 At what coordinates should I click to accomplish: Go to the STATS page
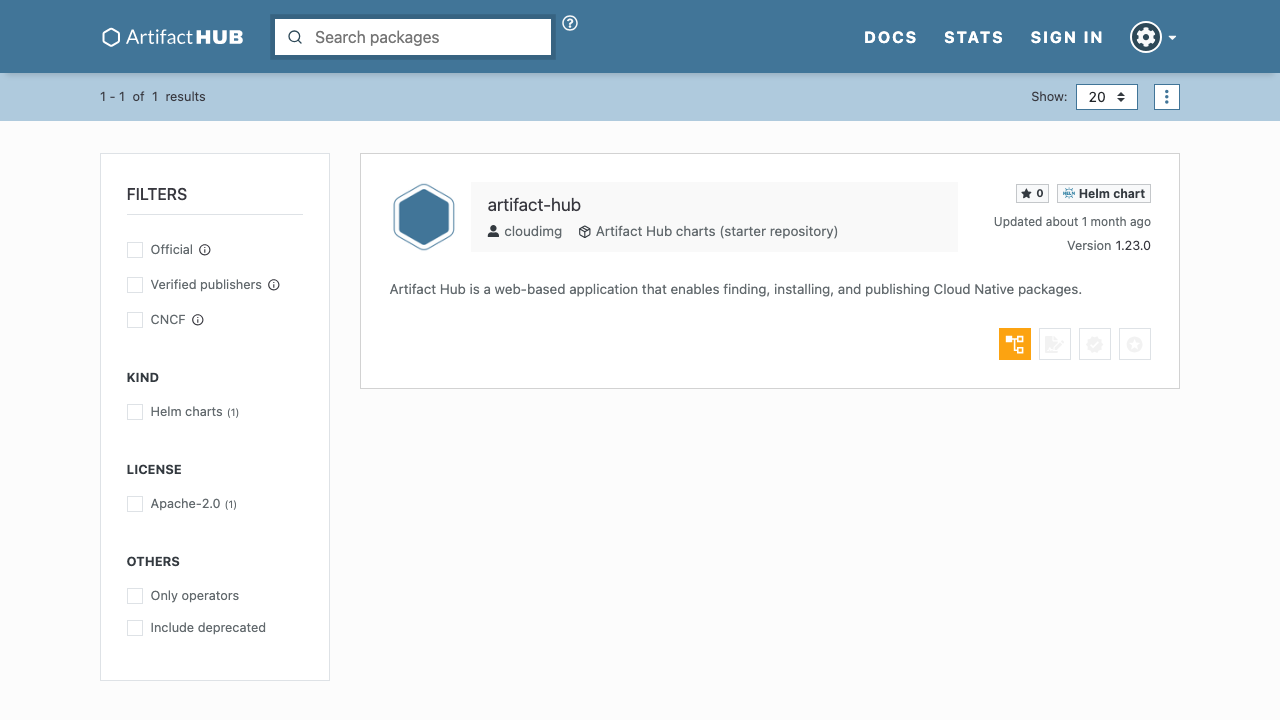974,37
